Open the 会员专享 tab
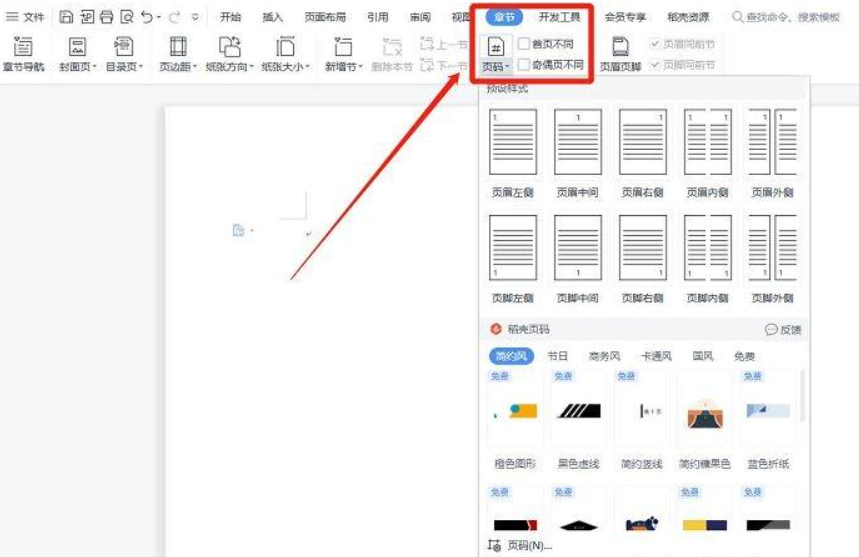859x557 pixels. [625, 18]
